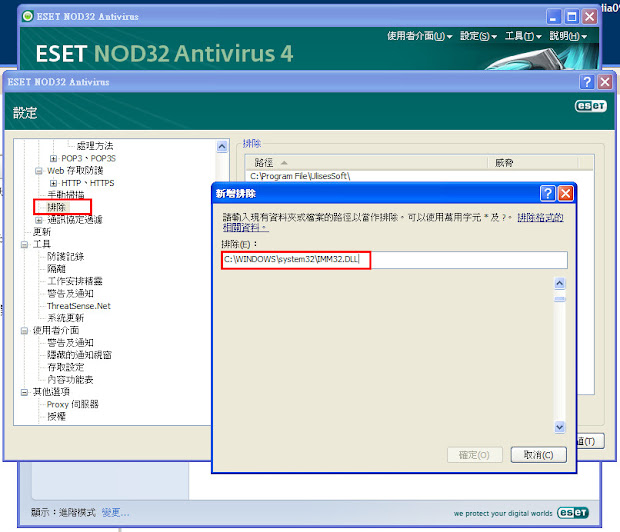Collapse the Web 存取防護 tree node

(x=39, y=171)
